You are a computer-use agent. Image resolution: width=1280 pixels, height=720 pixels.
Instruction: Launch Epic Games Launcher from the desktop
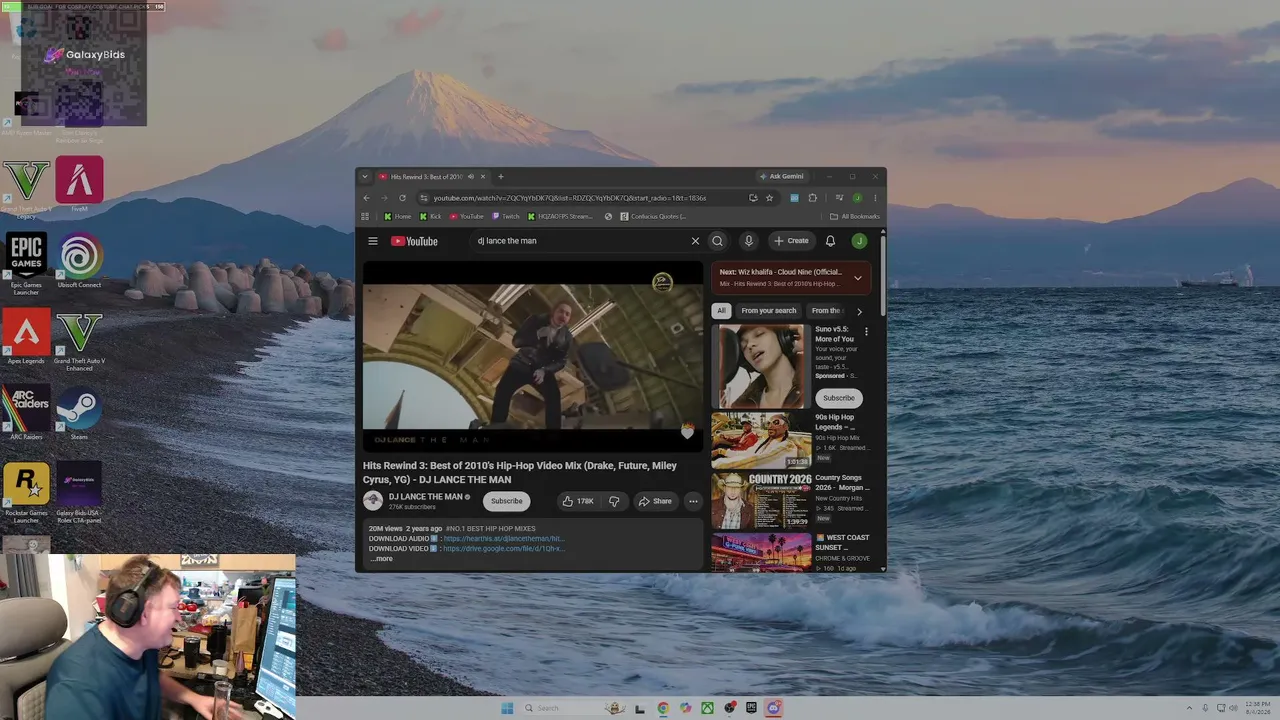tap(26, 263)
